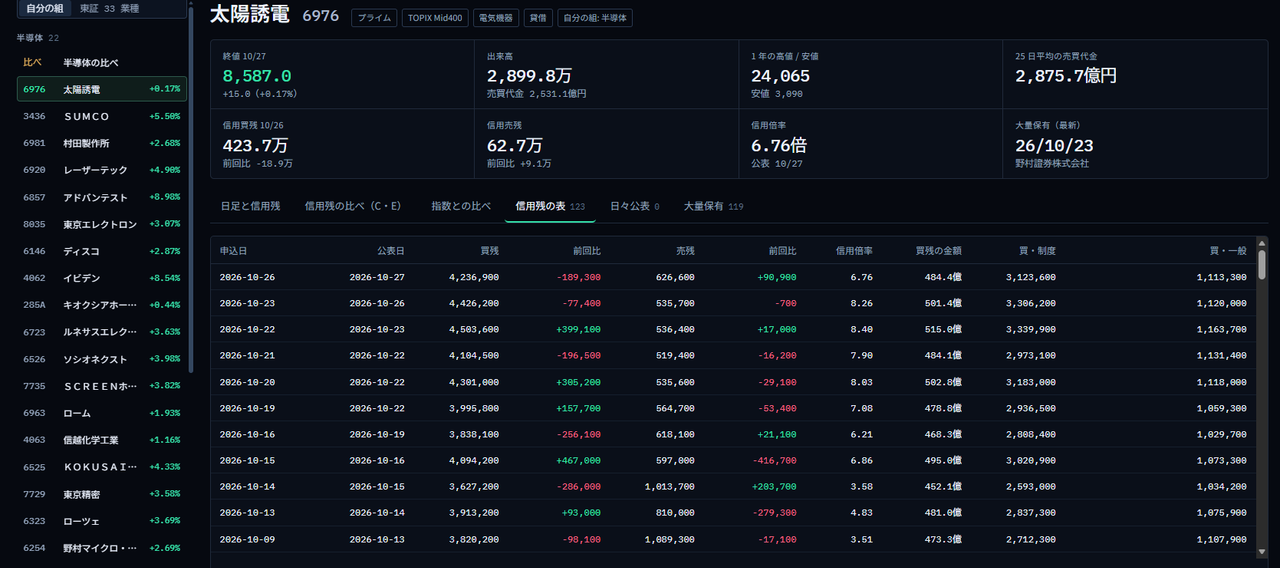The image size is (1280, 568).
Task: Open the 大量保有 tab
Action: pos(713,206)
